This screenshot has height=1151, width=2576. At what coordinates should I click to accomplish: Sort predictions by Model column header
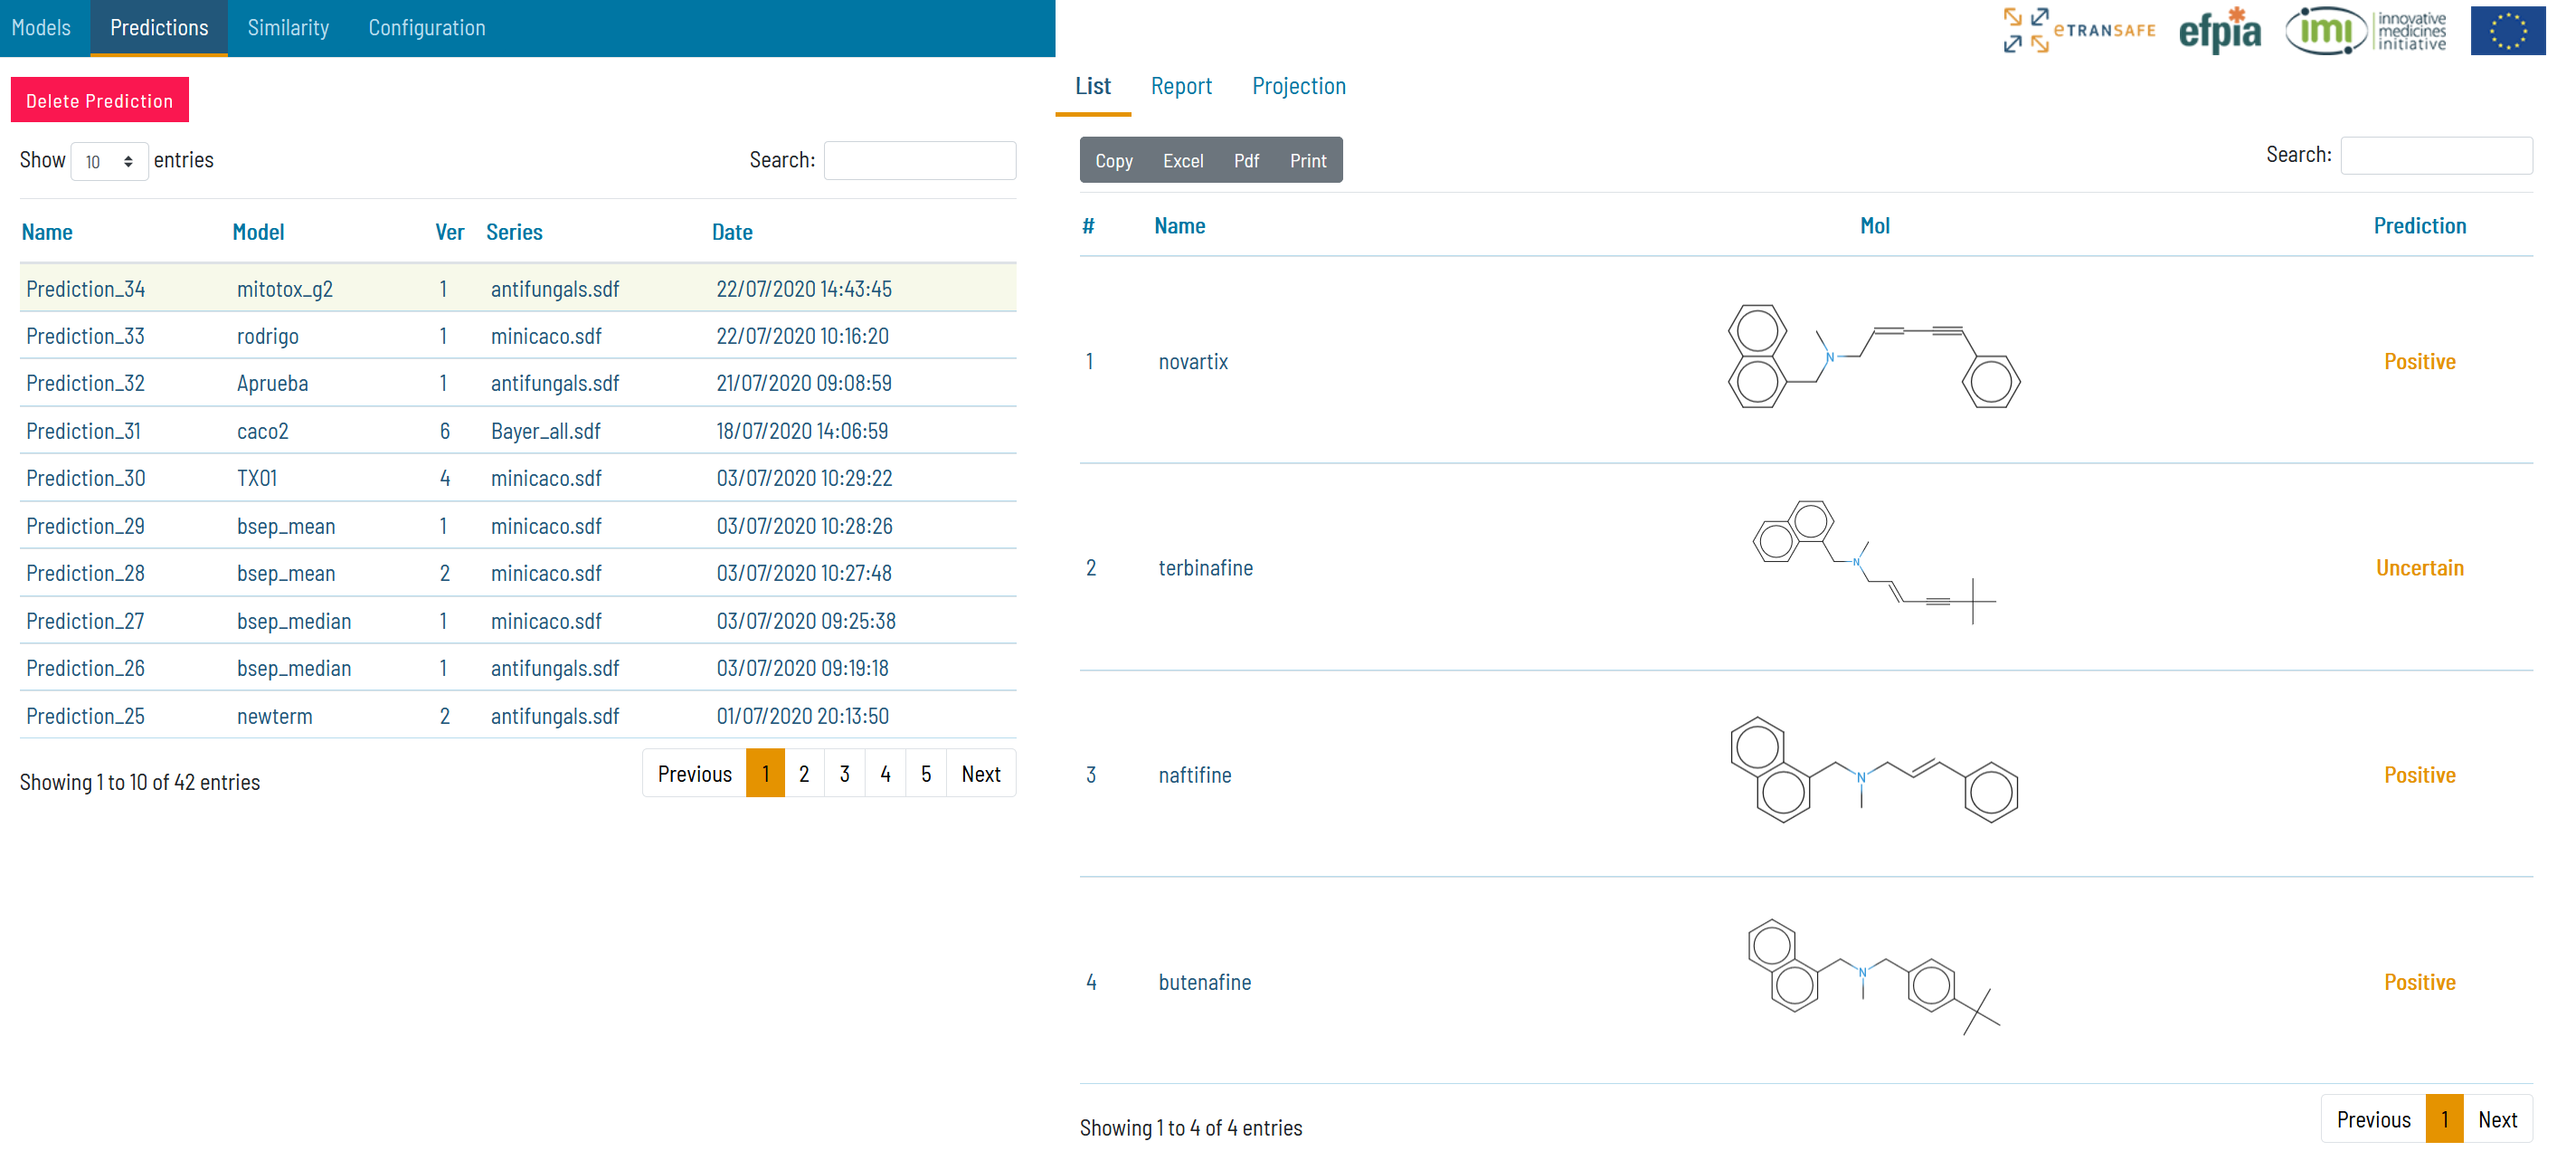click(258, 232)
